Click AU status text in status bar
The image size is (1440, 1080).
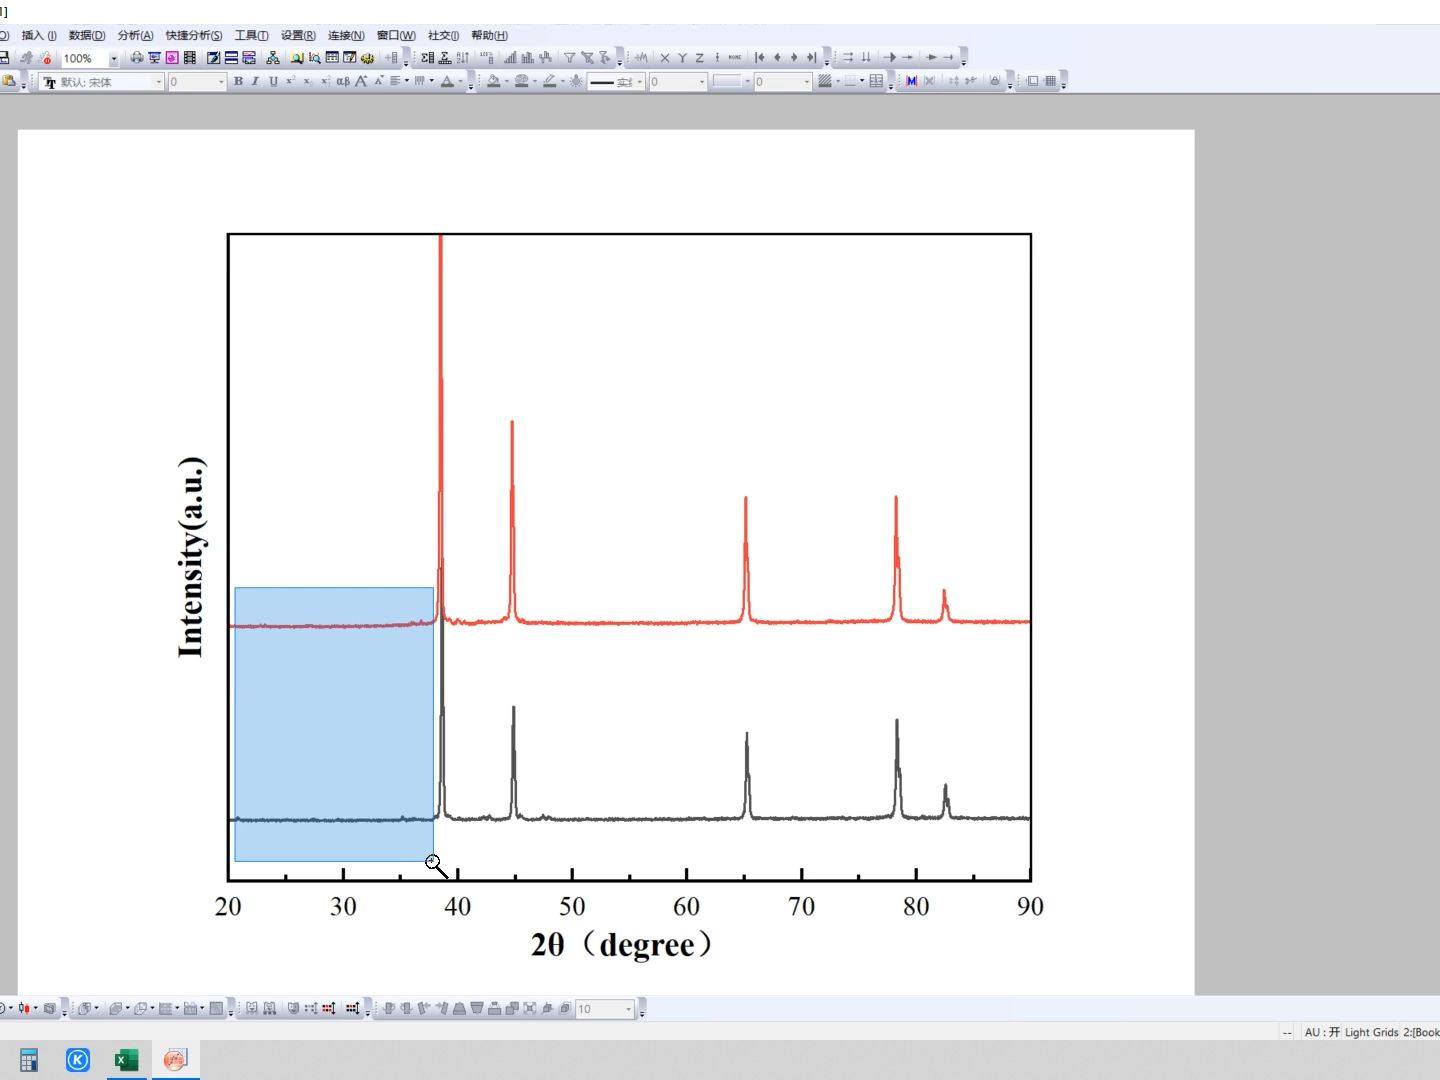[x=1322, y=1032]
